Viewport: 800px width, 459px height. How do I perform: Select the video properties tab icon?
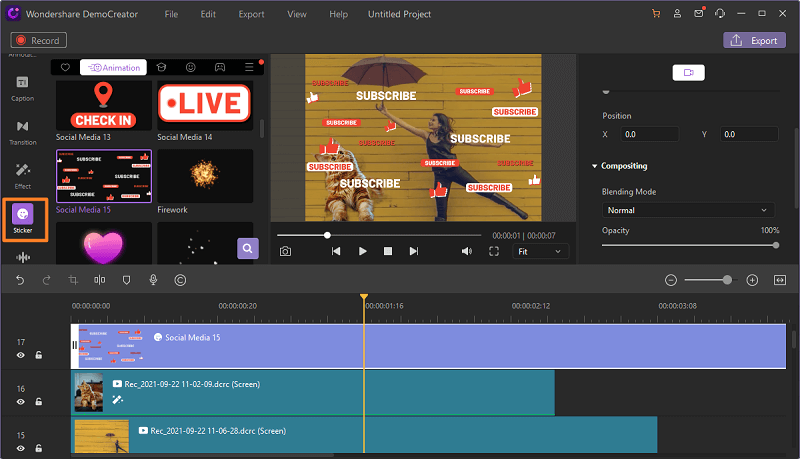[688, 72]
